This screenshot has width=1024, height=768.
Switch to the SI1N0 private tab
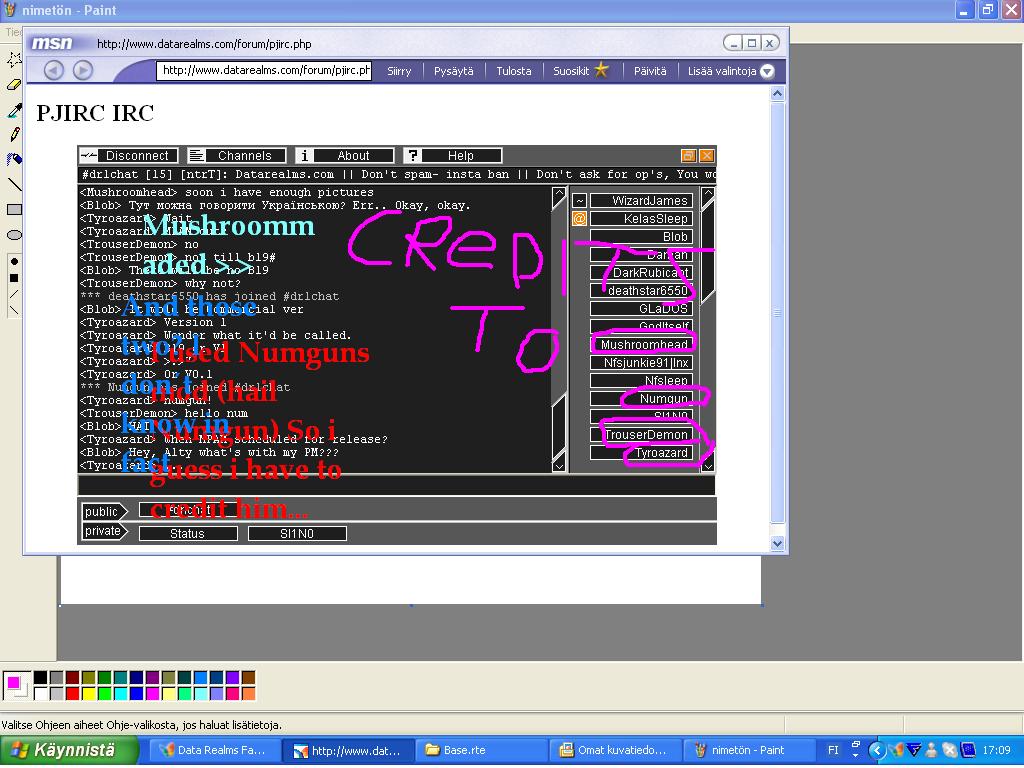297,534
